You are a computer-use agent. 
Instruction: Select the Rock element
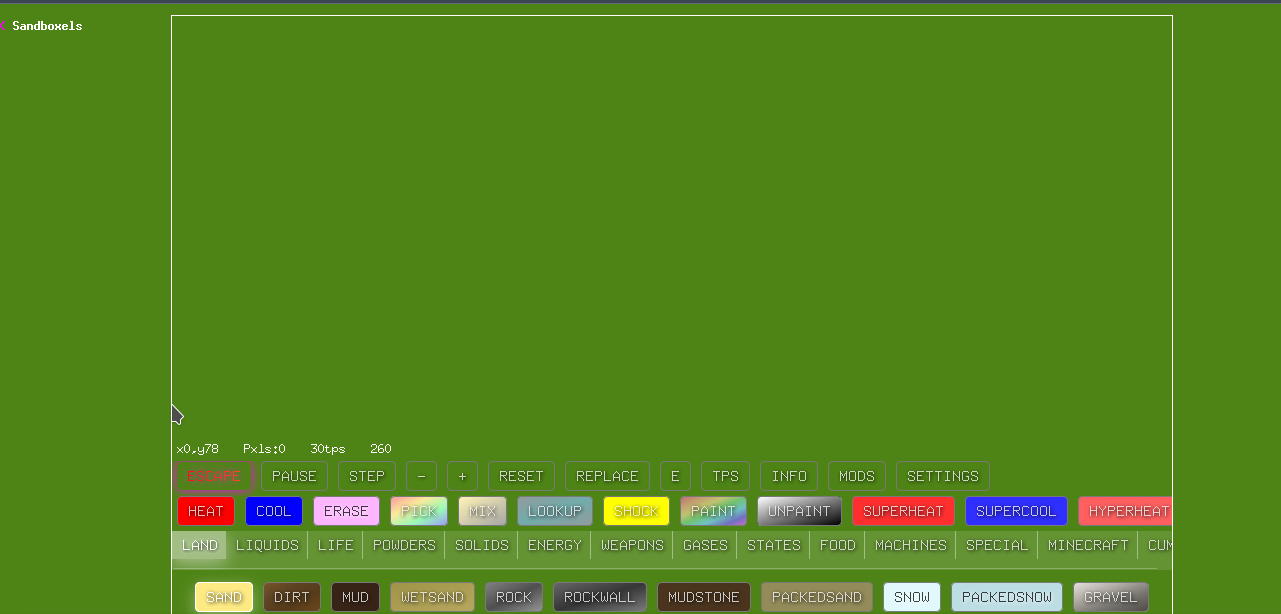click(x=514, y=597)
